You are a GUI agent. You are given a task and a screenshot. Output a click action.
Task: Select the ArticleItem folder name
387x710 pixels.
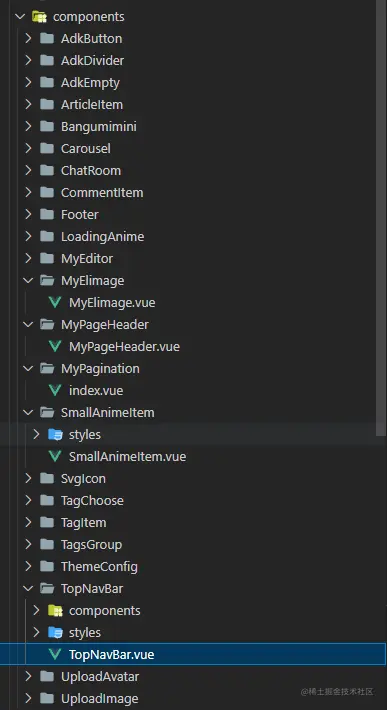pyautogui.click(x=92, y=105)
